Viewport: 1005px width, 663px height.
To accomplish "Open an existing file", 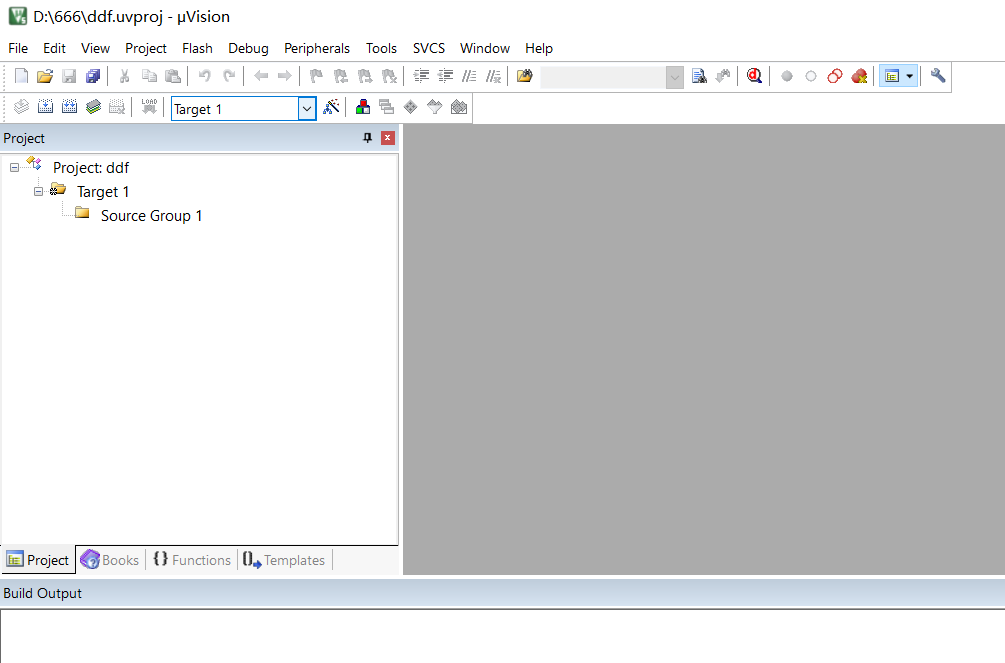I will click(x=45, y=76).
